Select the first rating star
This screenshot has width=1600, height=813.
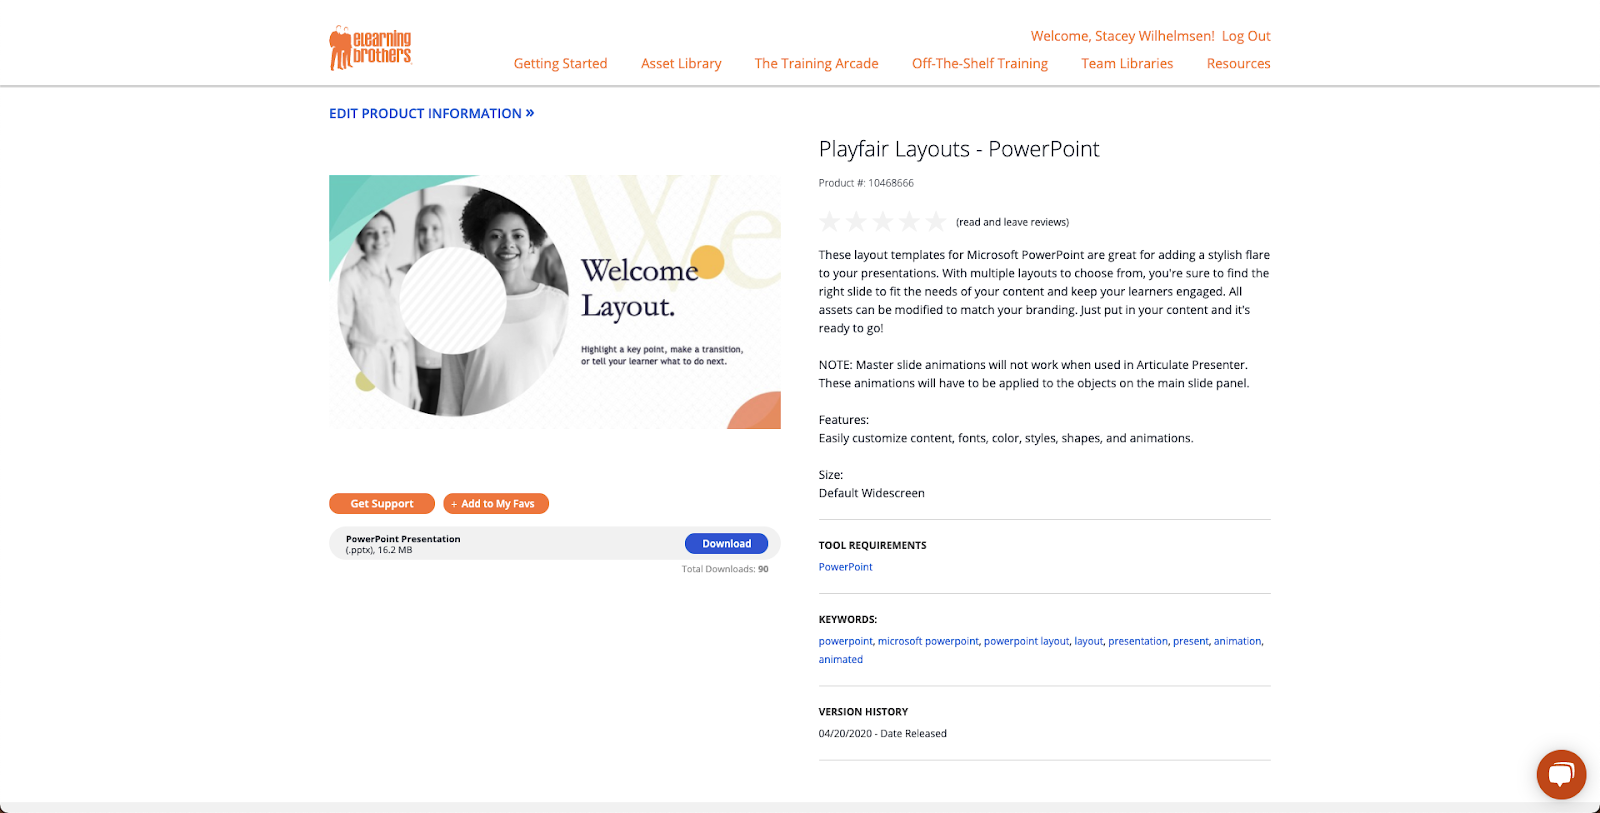tap(830, 221)
